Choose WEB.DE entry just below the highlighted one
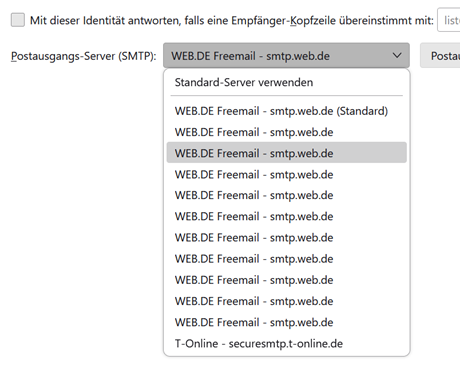 pos(287,174)
